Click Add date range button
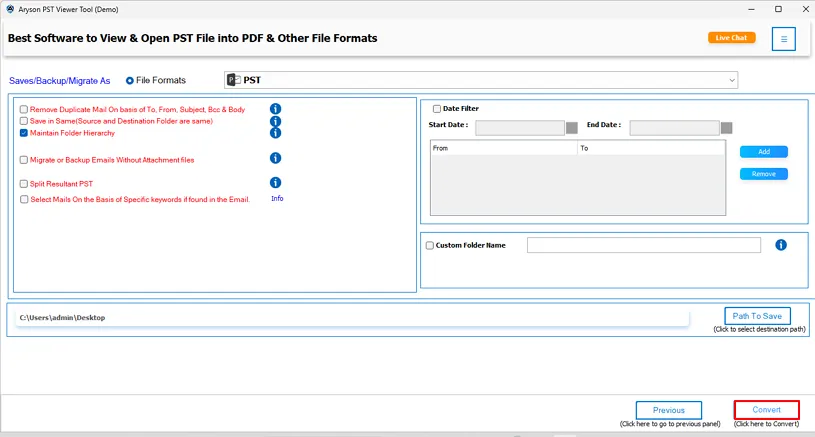 [x=764, y=152]
